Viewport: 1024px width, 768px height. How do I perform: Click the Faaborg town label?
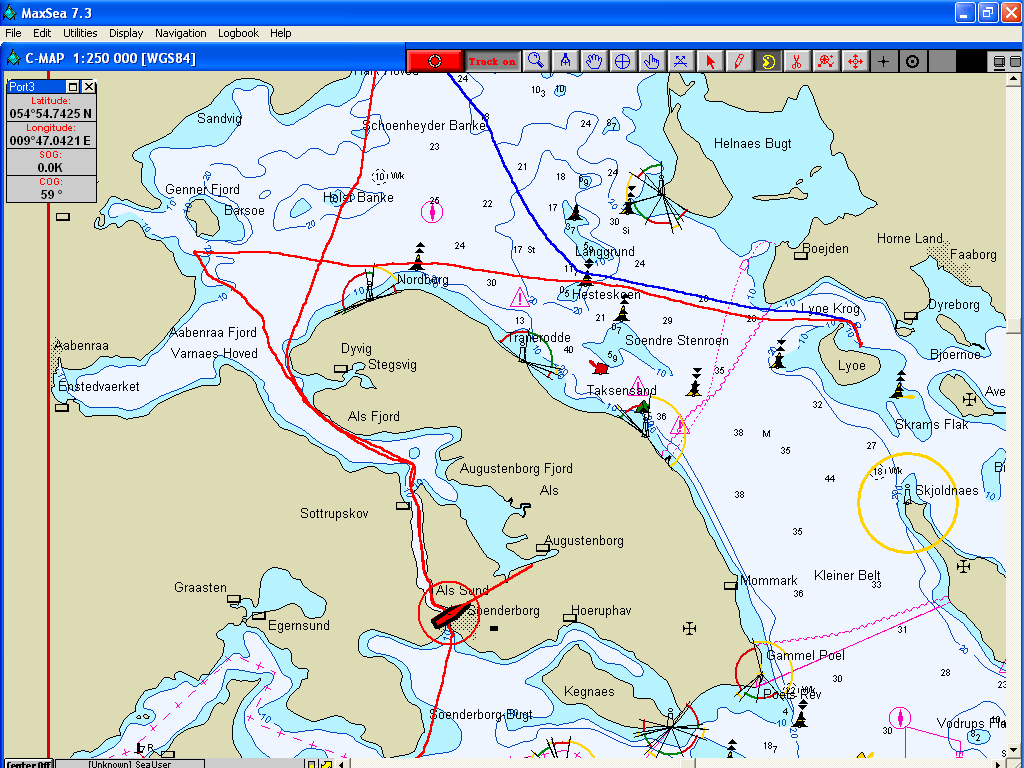click(973, 255)
